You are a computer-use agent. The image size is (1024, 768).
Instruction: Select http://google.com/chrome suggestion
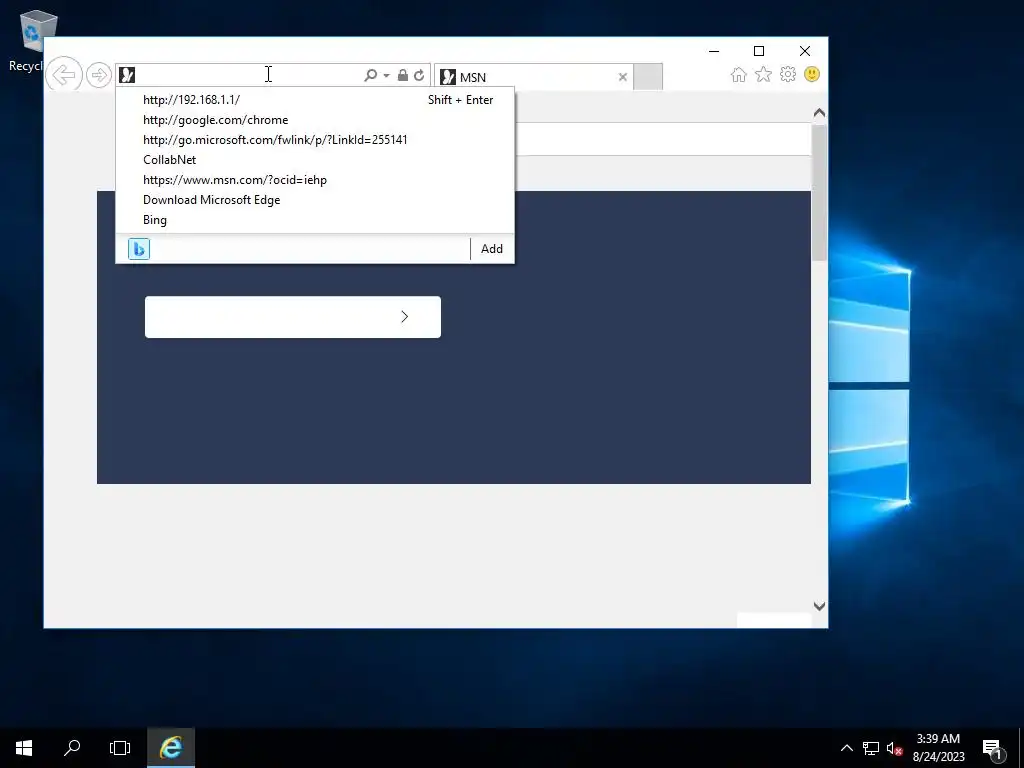[315, 120]
